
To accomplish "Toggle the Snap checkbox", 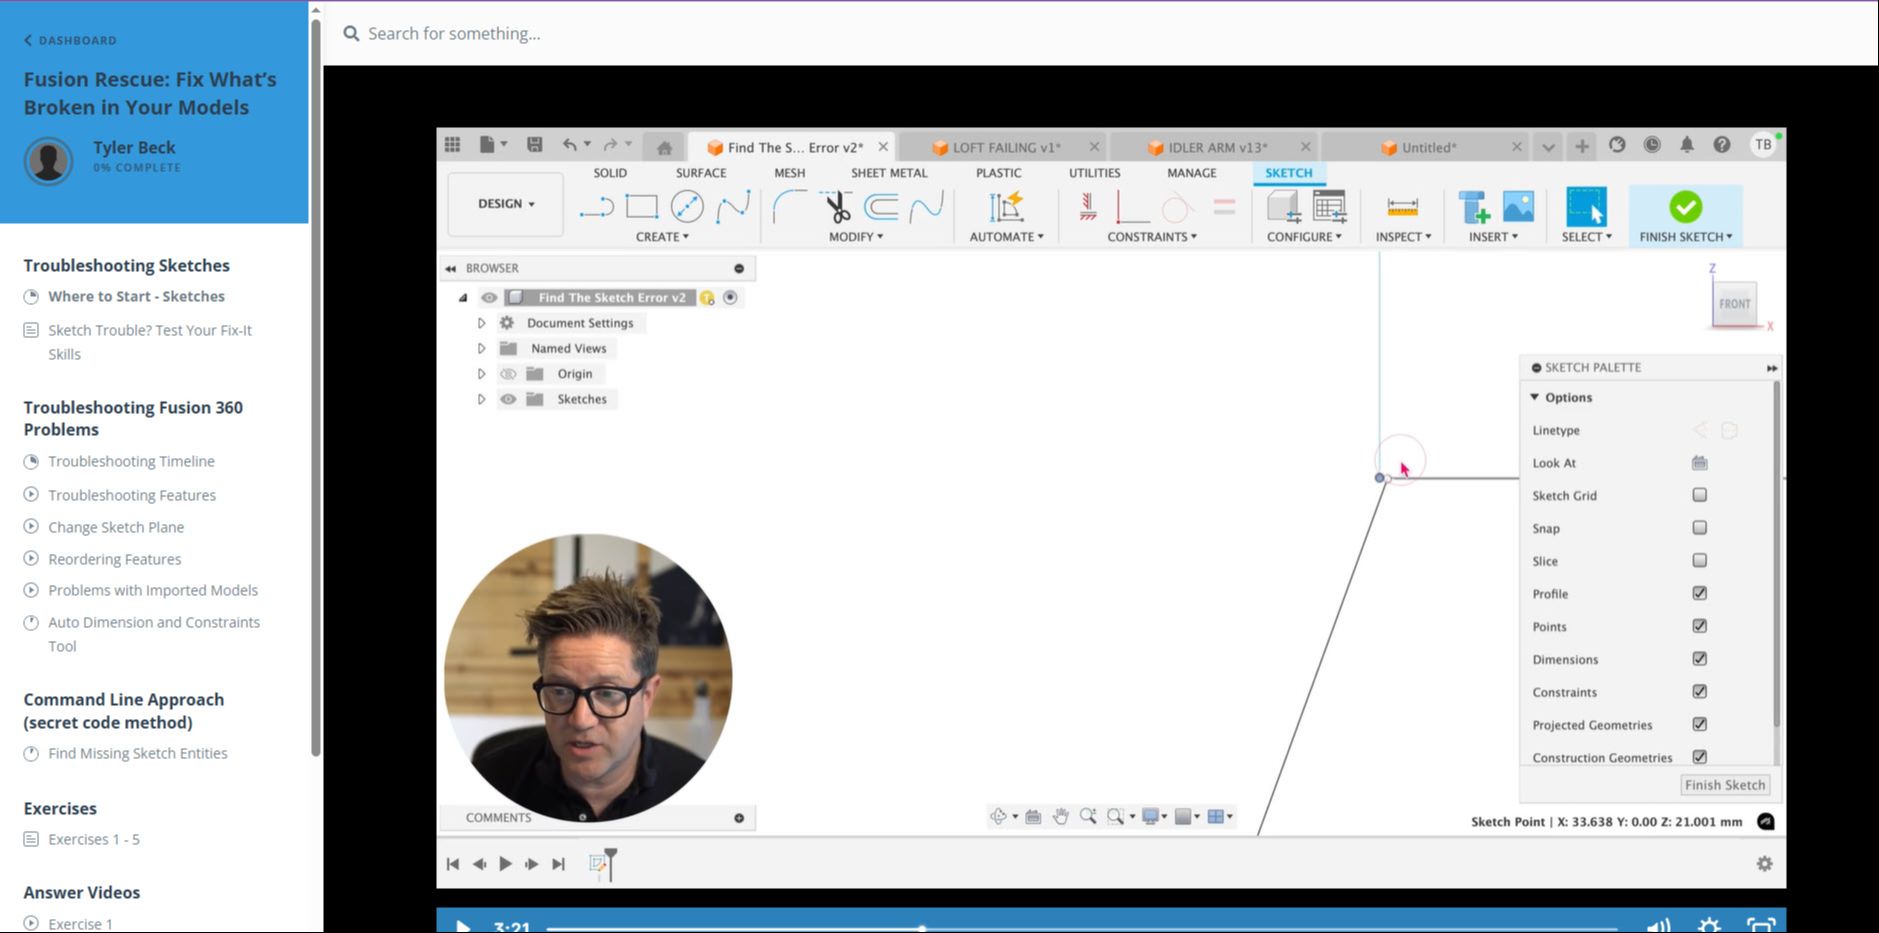I will point(1699,528).
